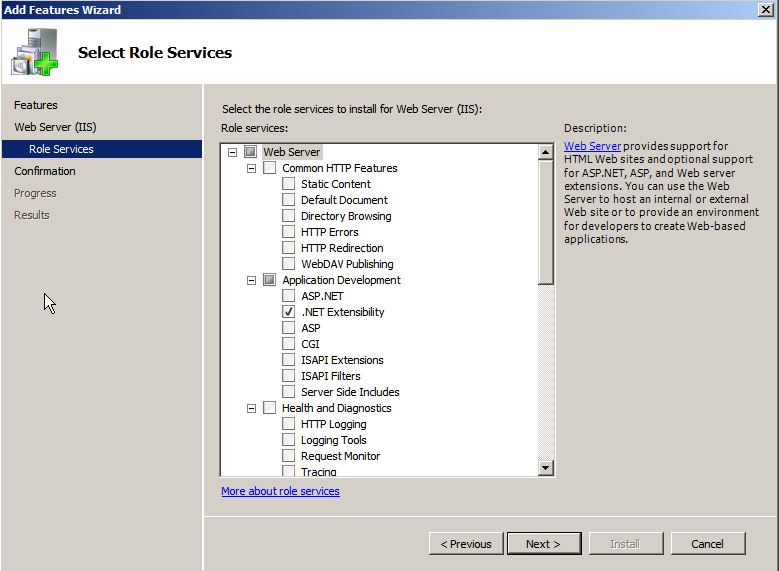Screen dimensions: 779x571
Task: Collapse Health and Diagnostics node
Action: pyautogui.click(x=251, y=408)
